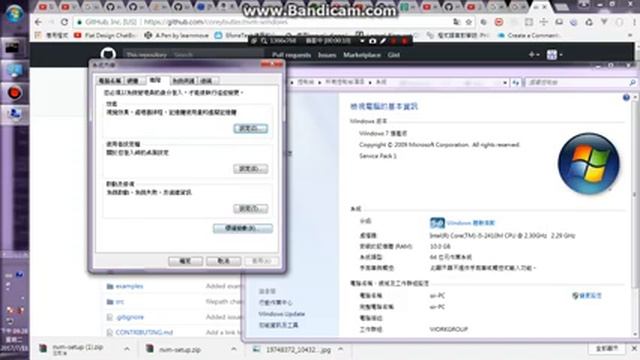Select the second tab in system dialog
The width and height of the screenshot is (640, 360).
[135, 81]
